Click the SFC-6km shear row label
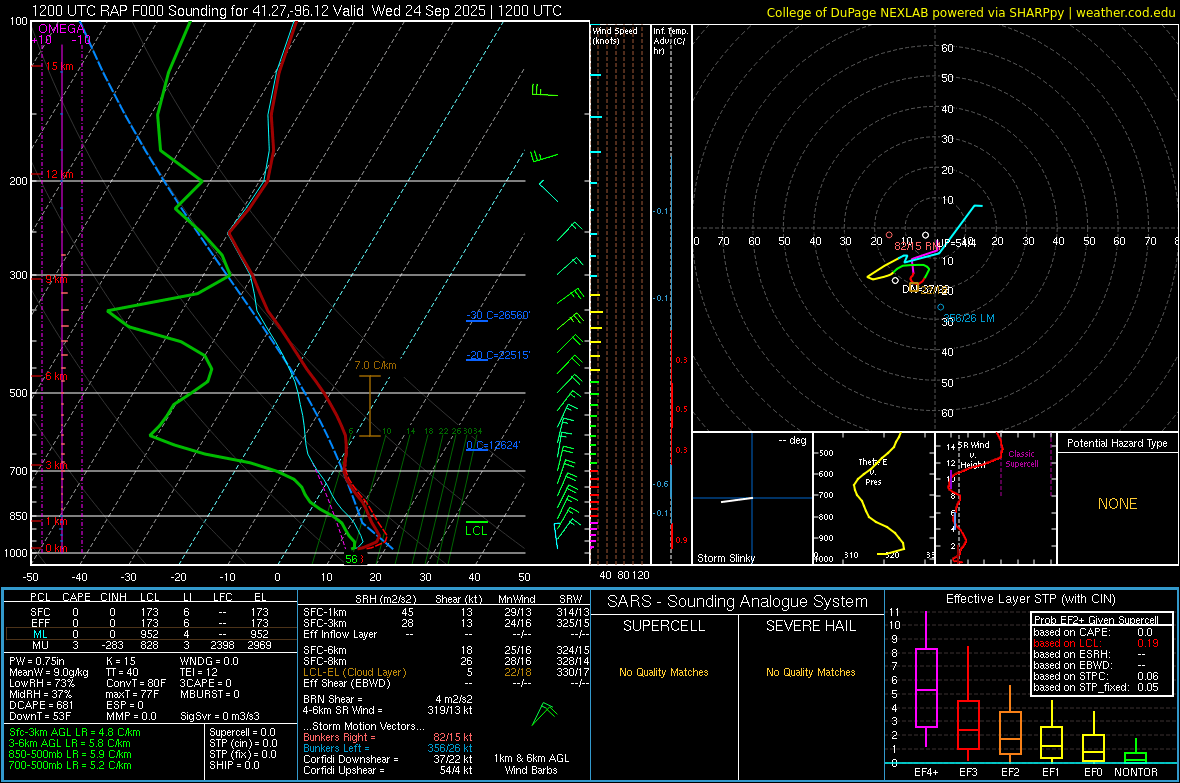 (x=325, y=650)
